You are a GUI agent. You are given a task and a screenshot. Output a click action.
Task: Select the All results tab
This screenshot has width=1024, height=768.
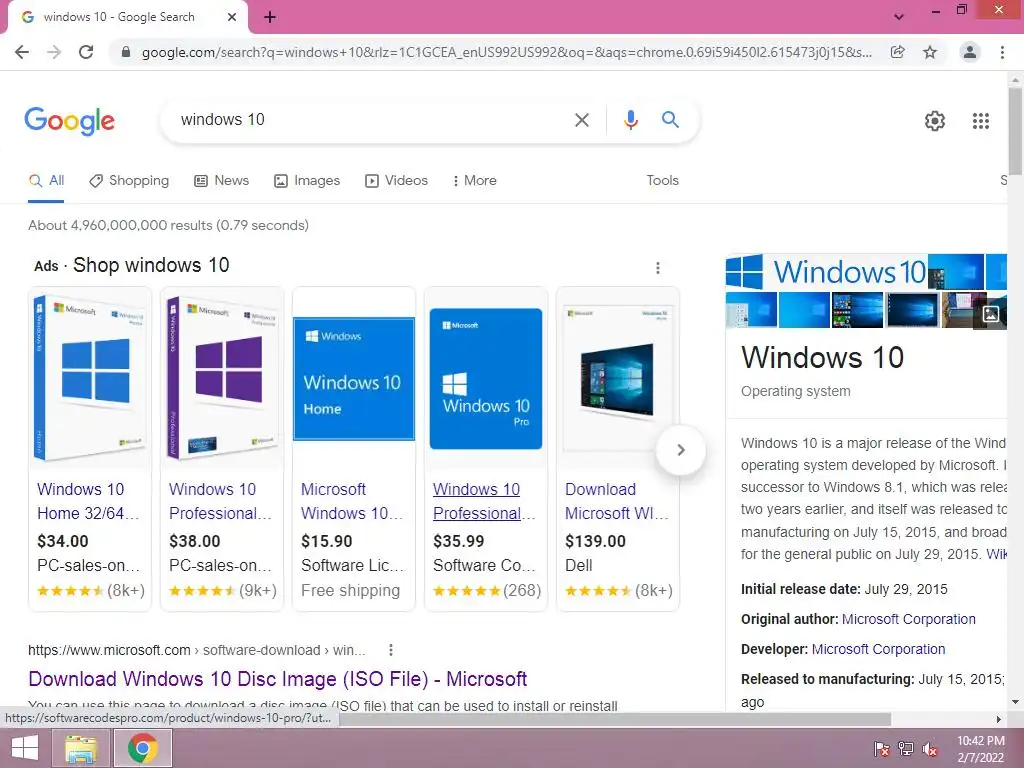pos(46,181)
